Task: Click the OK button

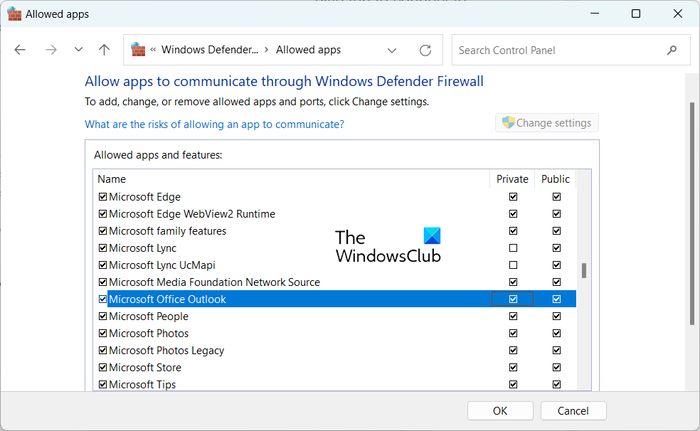Action: point(500,411)
